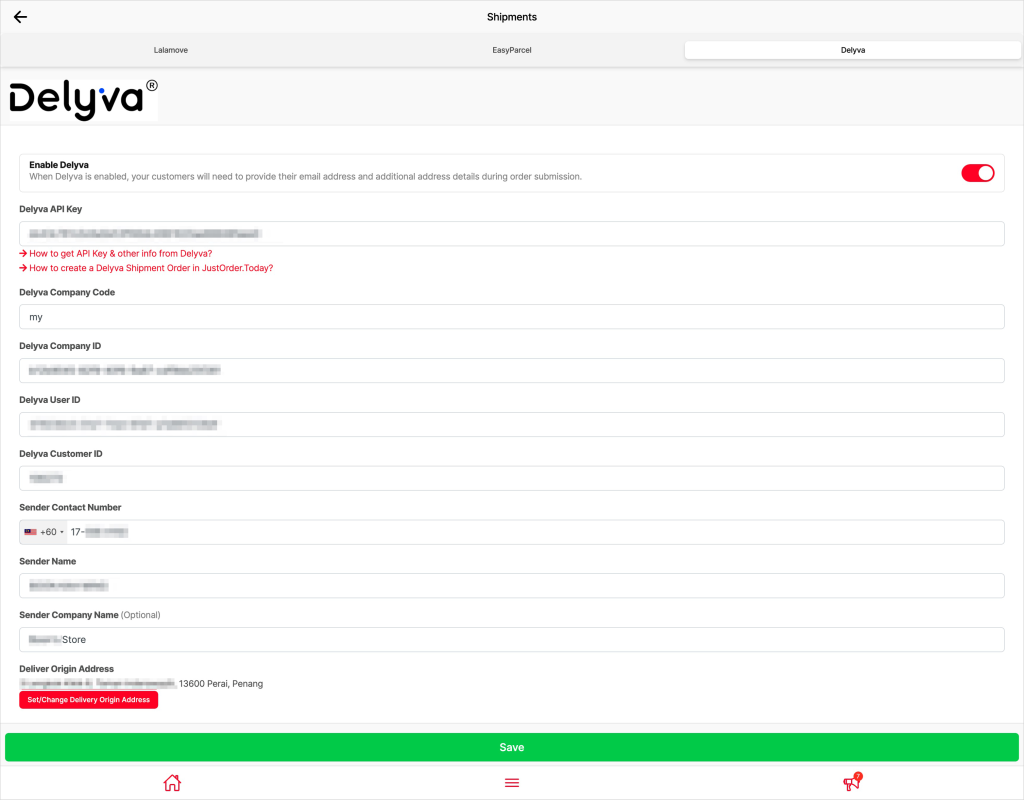Click Set/Change Delivery Origin Address button
1024x800 pixels.
pyautogui.click(x=88, y=699)
